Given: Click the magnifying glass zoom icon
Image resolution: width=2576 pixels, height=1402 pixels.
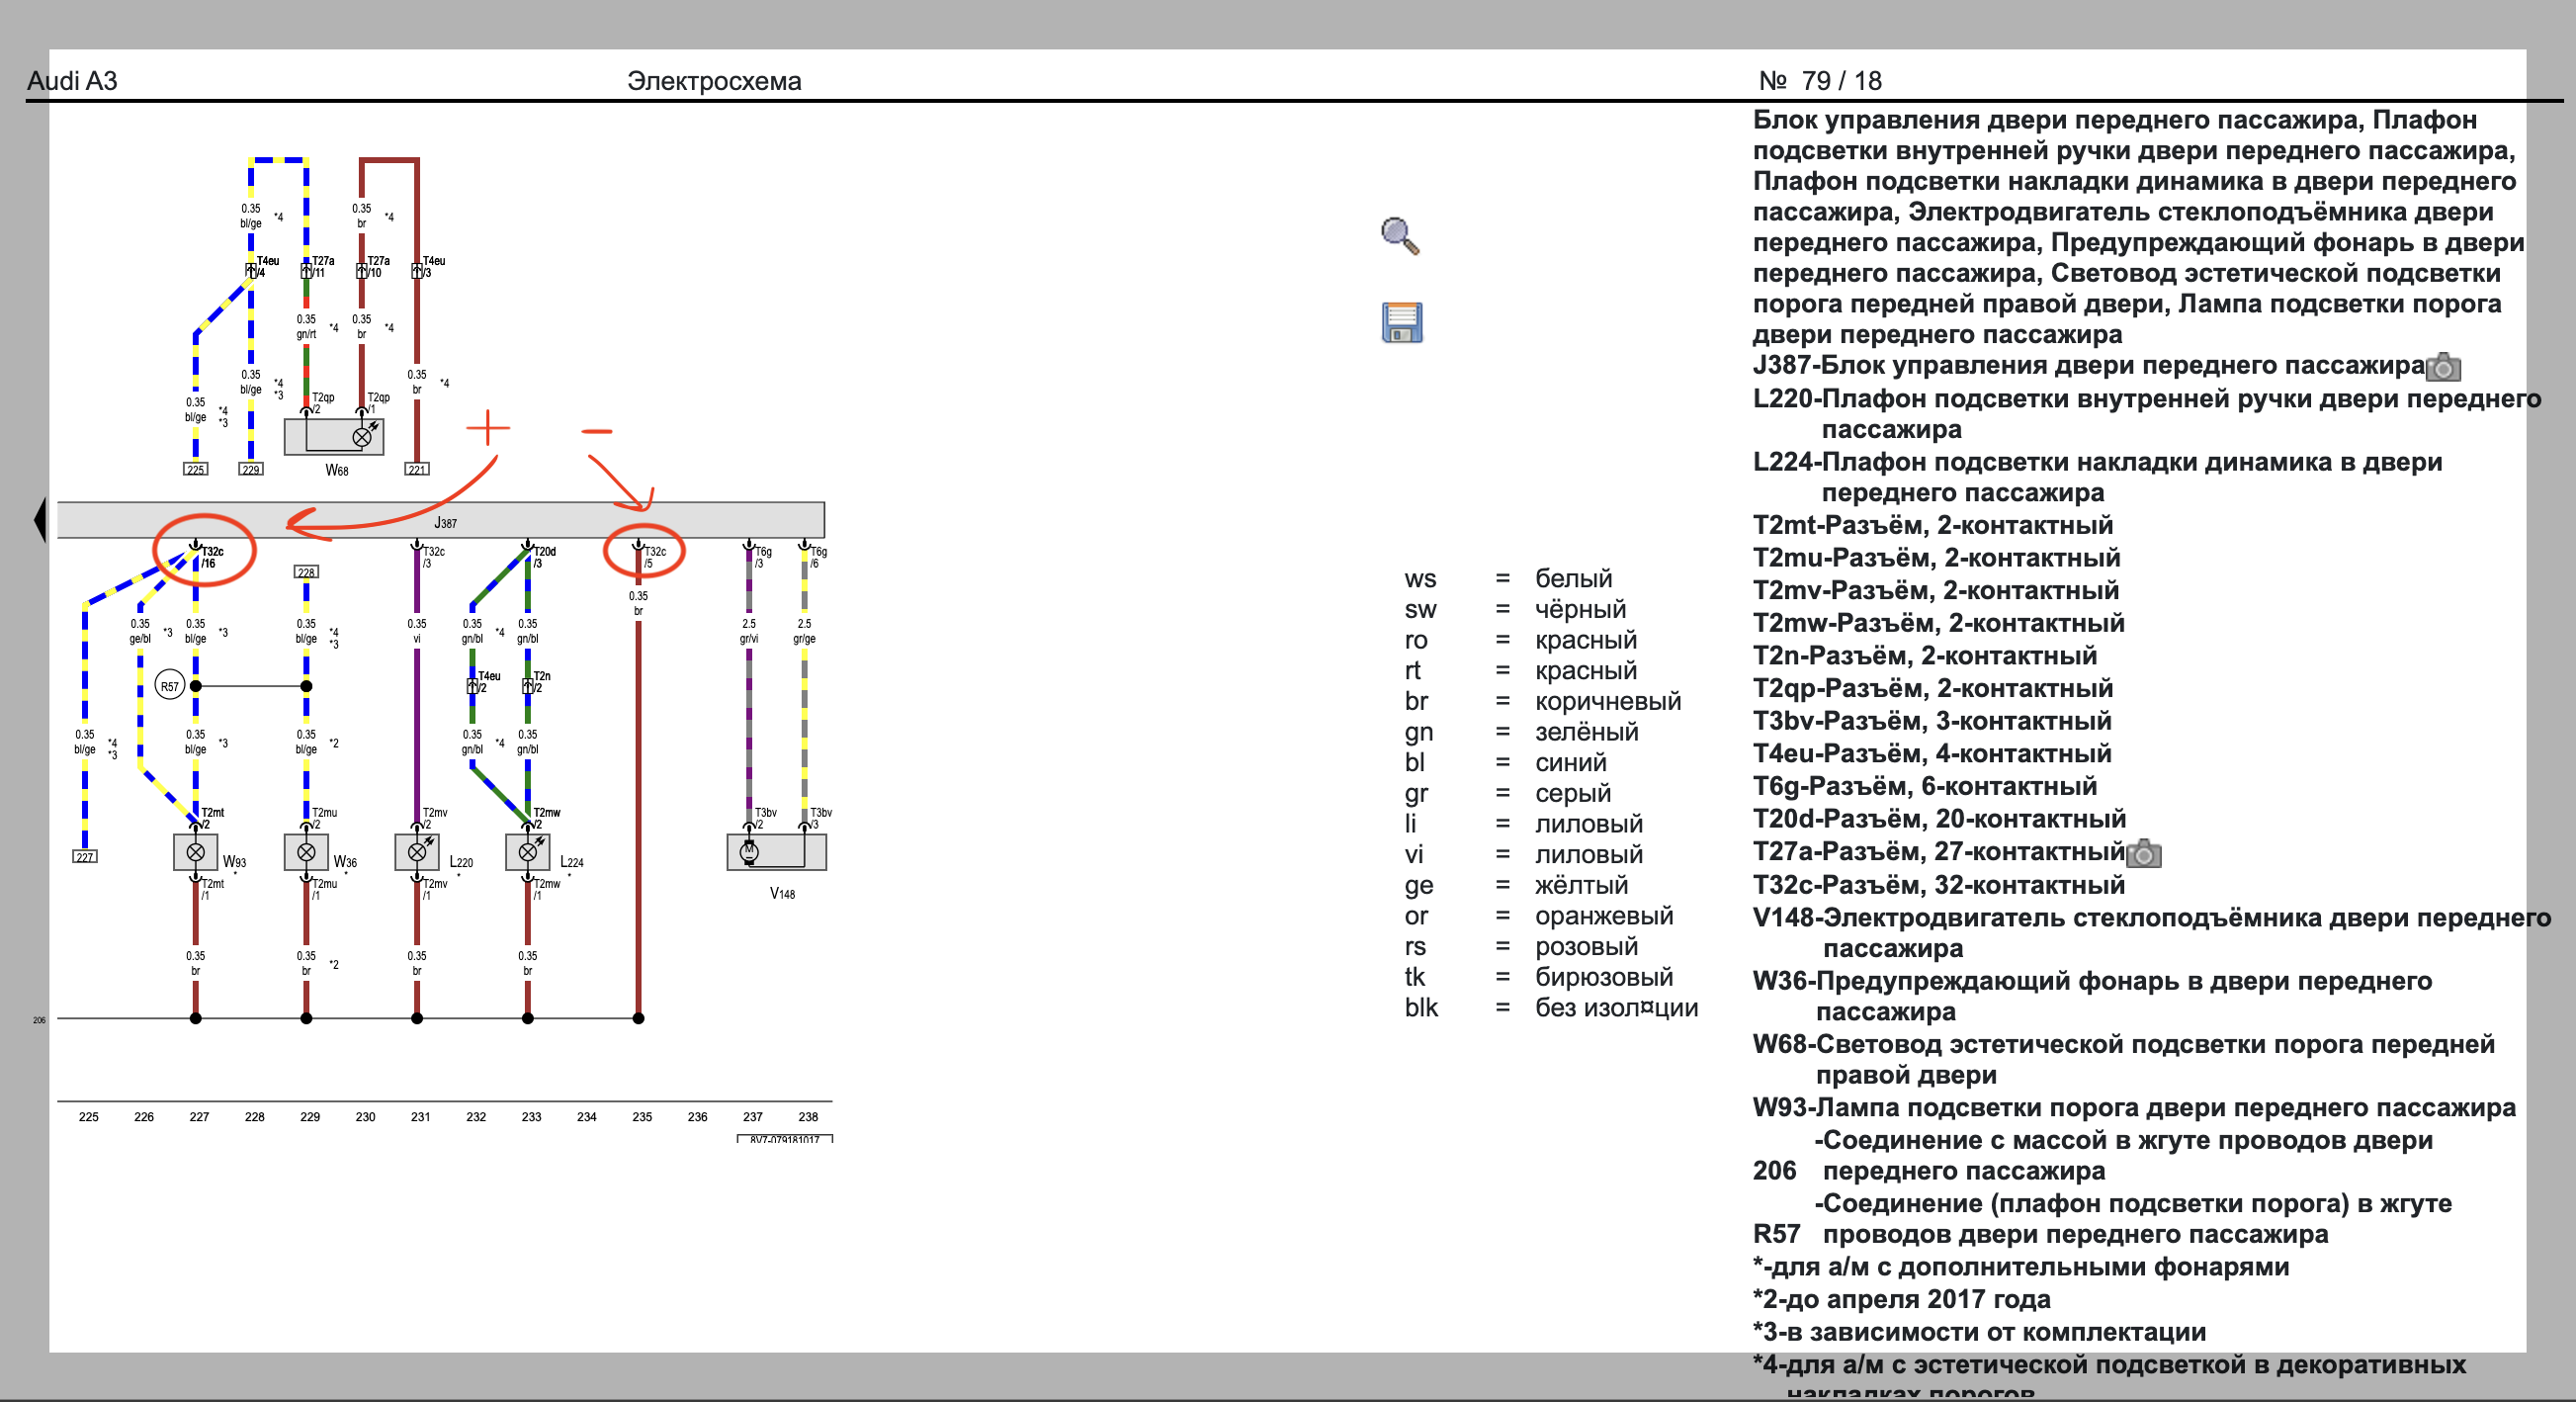Looking at the screenshot, I should (1400, 236).
